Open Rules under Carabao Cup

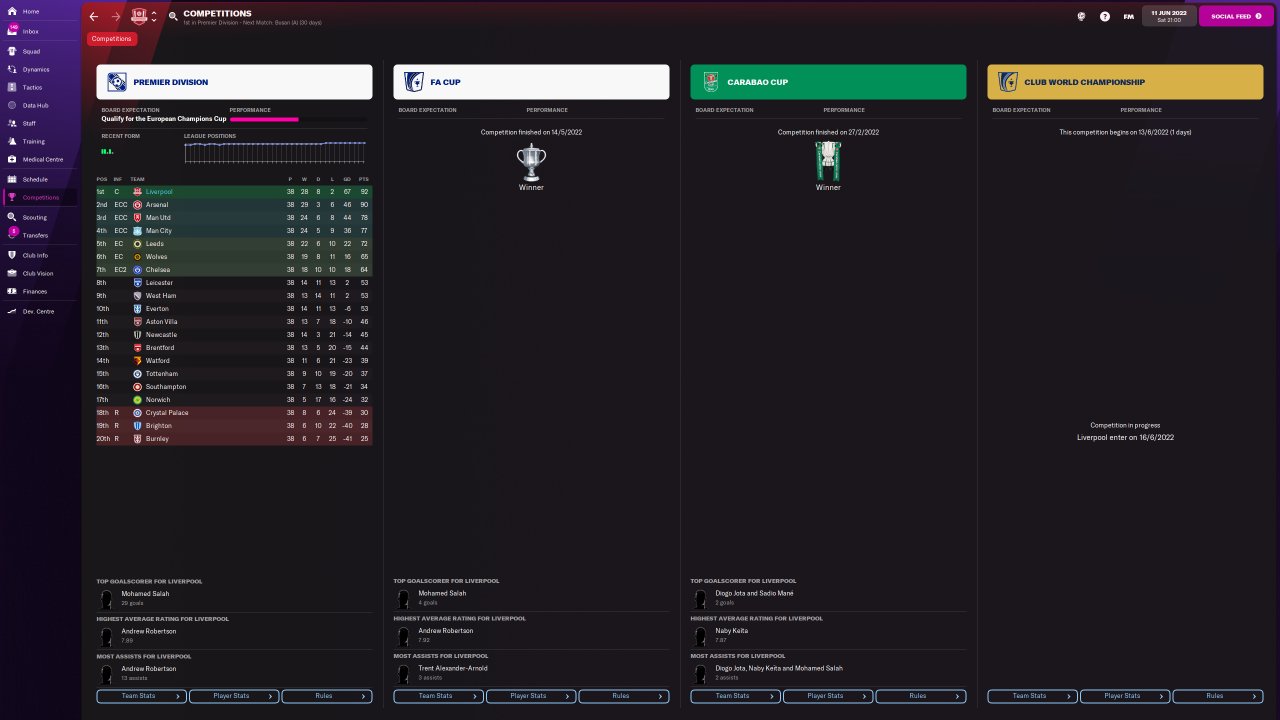[921, 696]
